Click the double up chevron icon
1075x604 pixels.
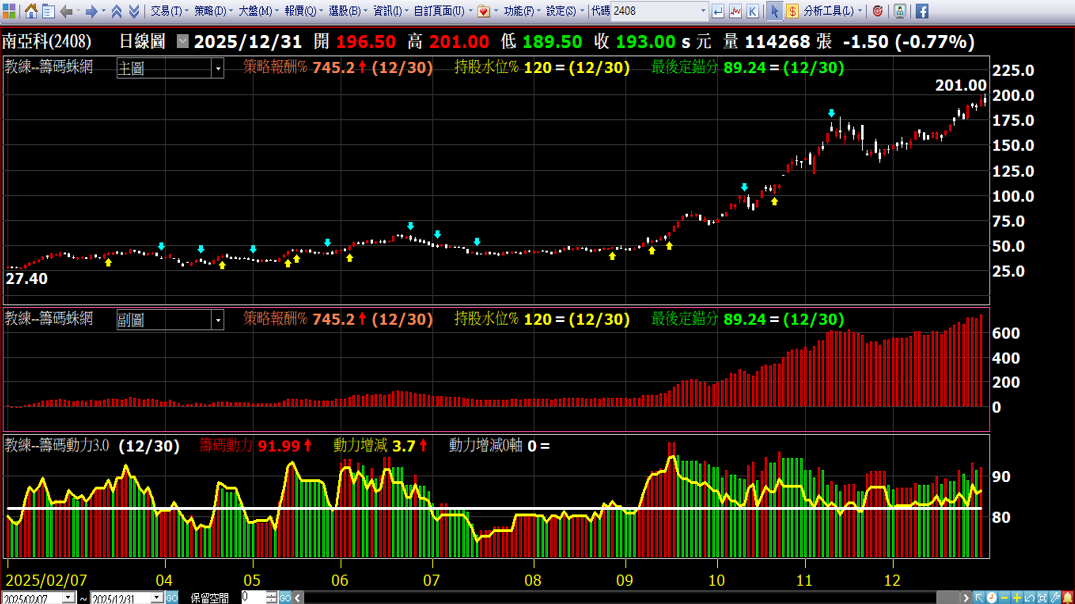(117, 11)
